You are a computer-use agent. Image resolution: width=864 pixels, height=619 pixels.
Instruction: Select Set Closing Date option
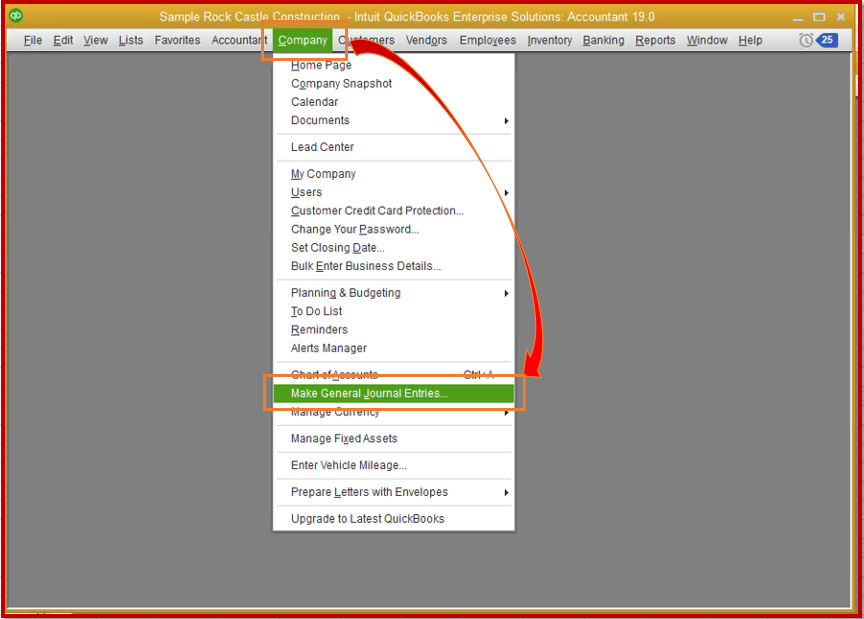(x=394, y=247)
